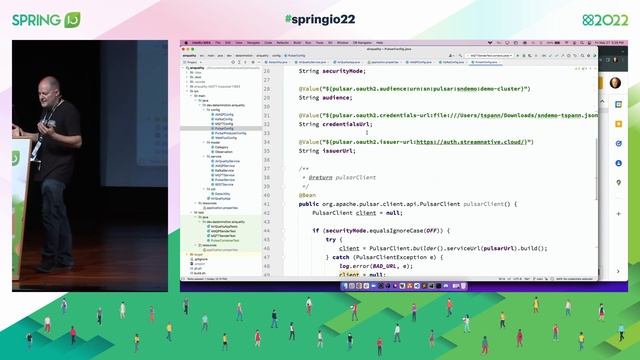Click the locate-file icon in Project panel

[x=233, y=62]
